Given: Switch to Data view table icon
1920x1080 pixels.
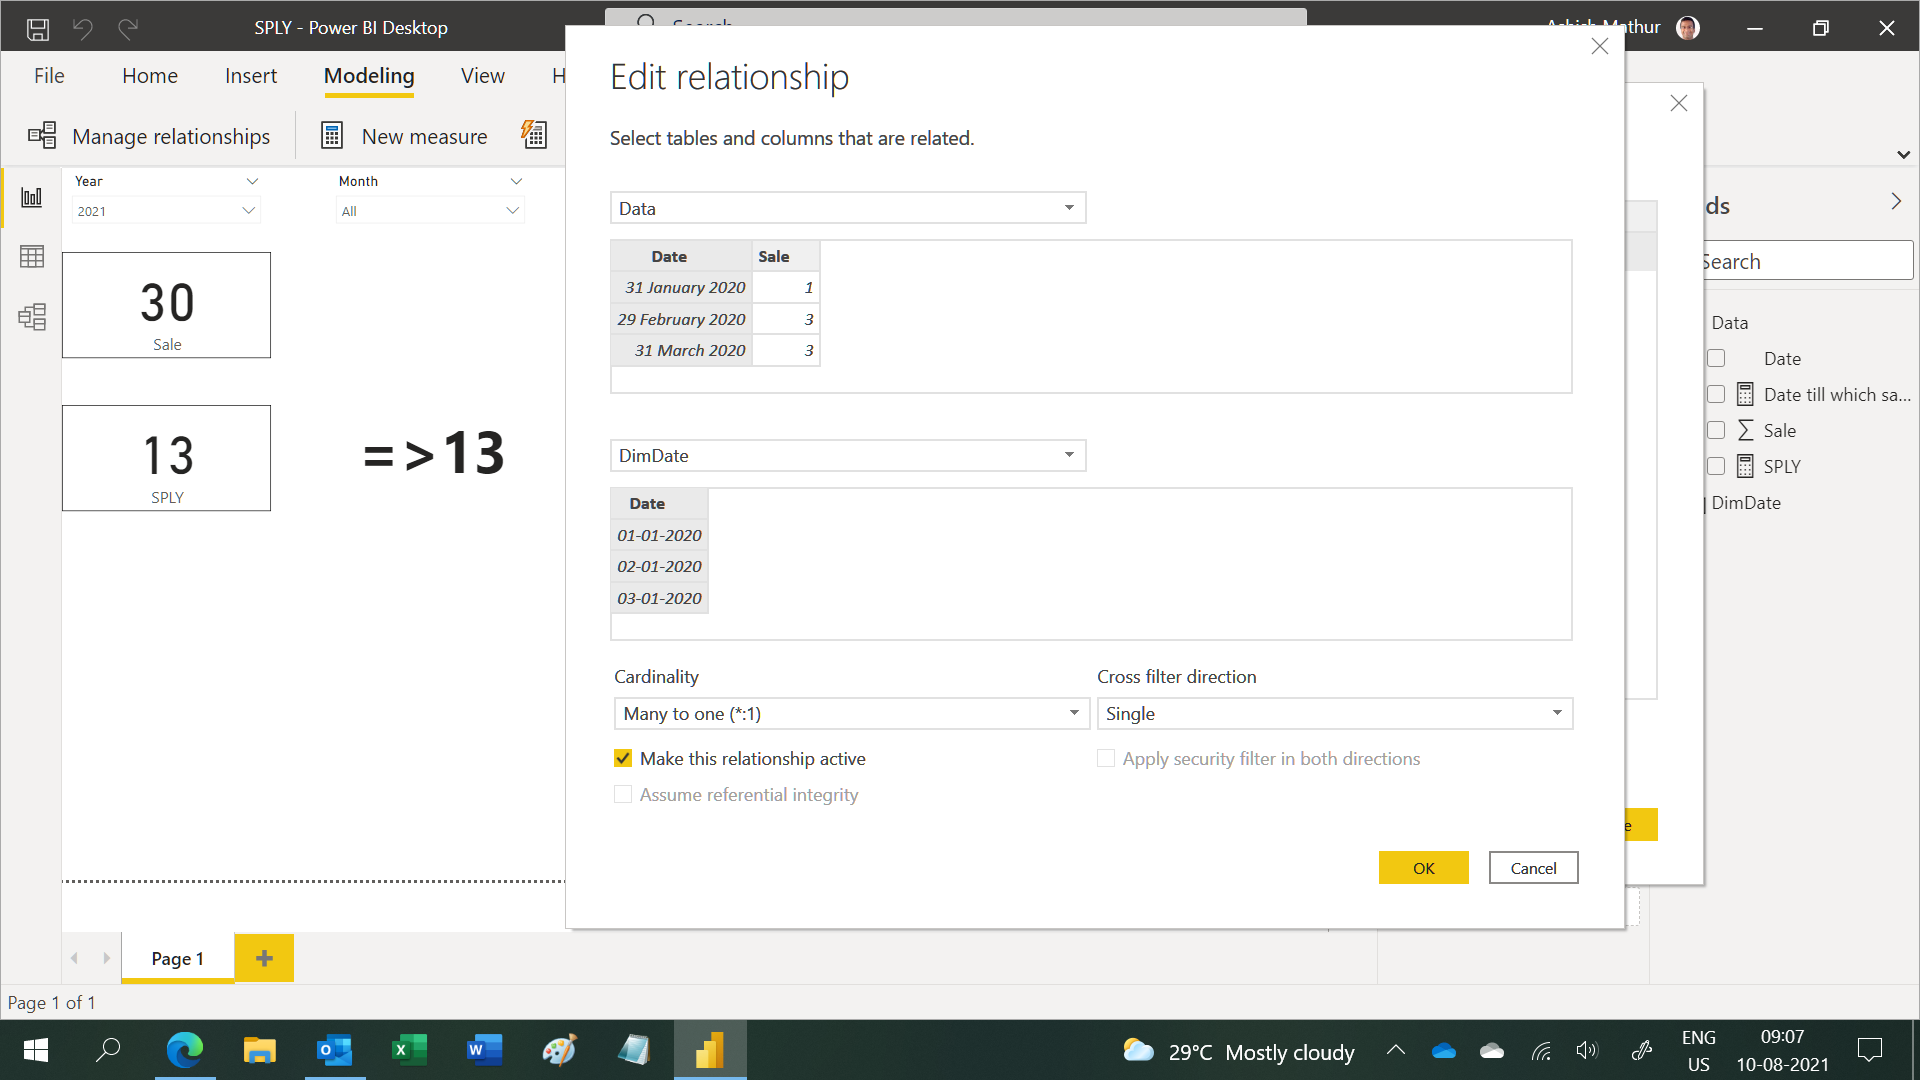Looking at the screenshot, I should point(32,257).
